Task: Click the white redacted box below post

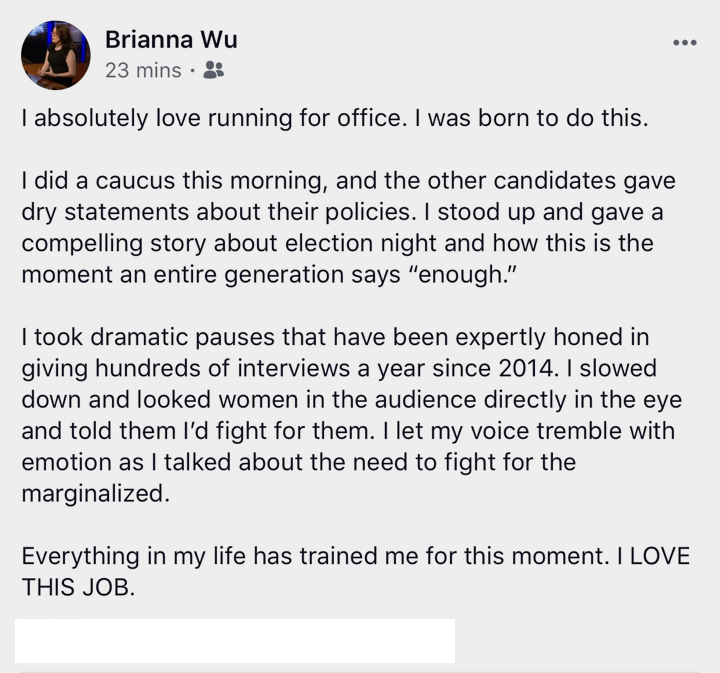Action: 235,640
